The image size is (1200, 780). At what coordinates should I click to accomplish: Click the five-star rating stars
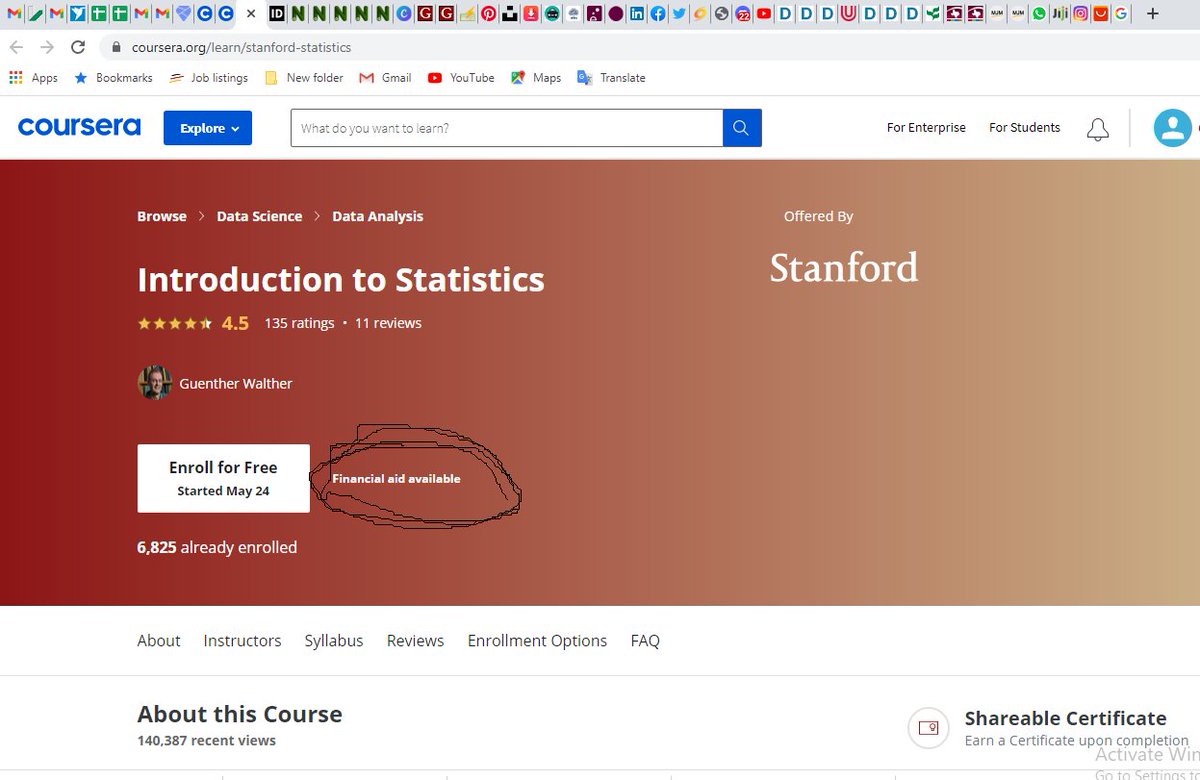(x=175, y=323)
